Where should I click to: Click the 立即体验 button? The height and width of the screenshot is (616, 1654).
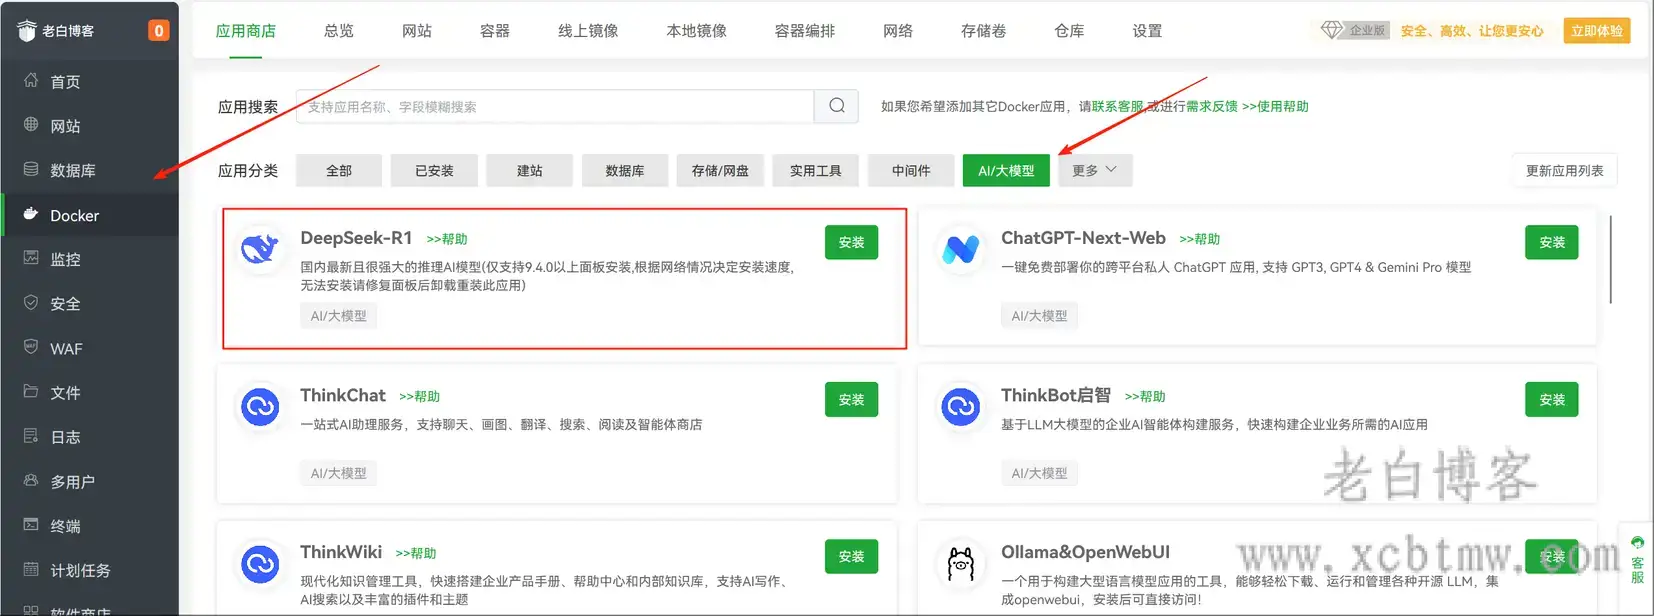click(1597, 31)
